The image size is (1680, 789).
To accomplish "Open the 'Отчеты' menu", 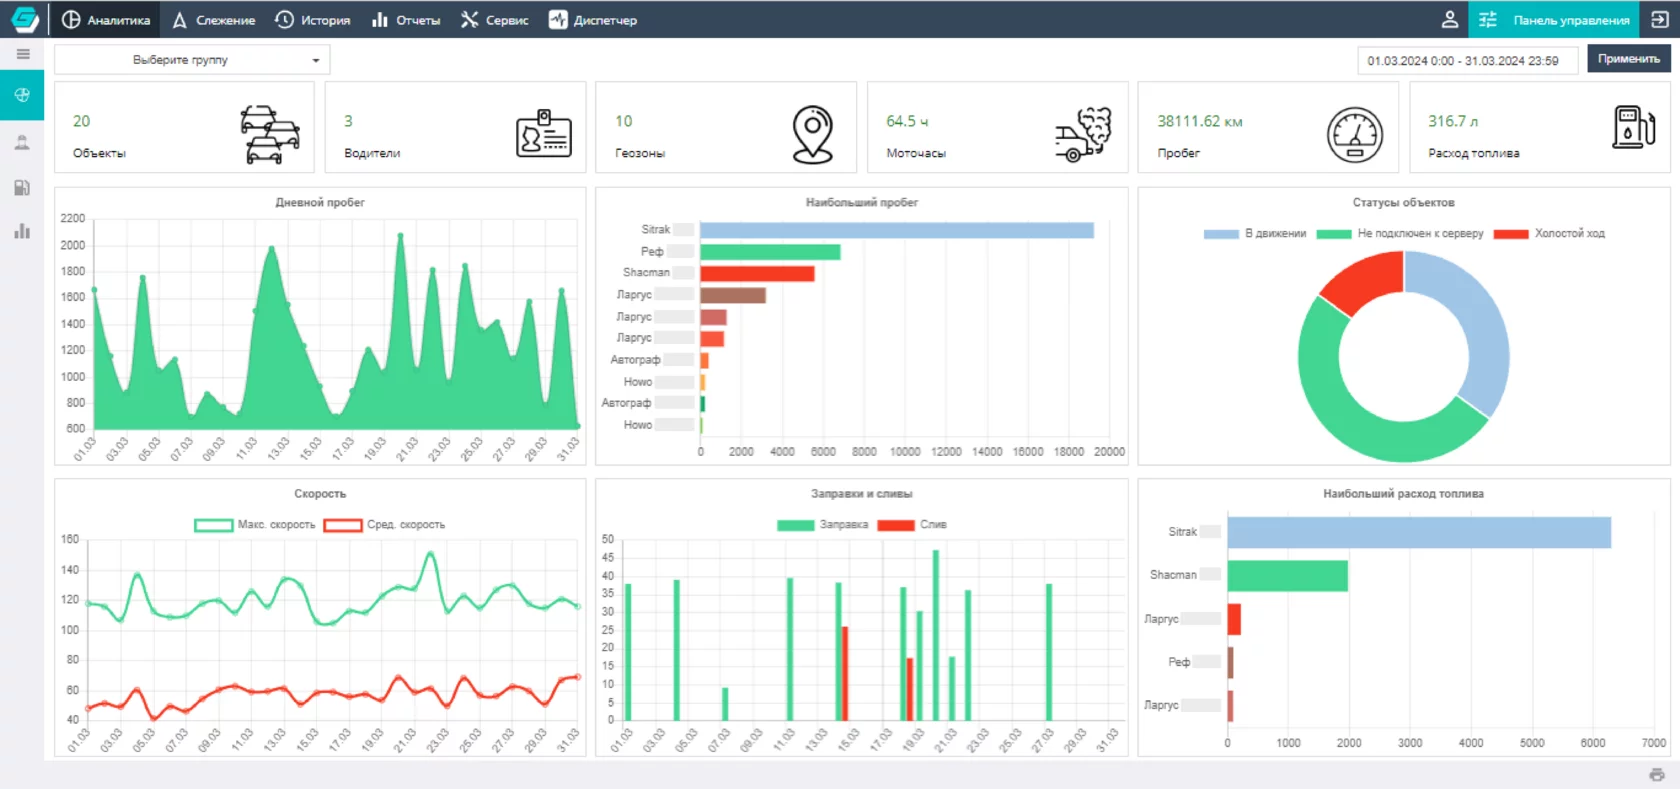I will 406,20.
